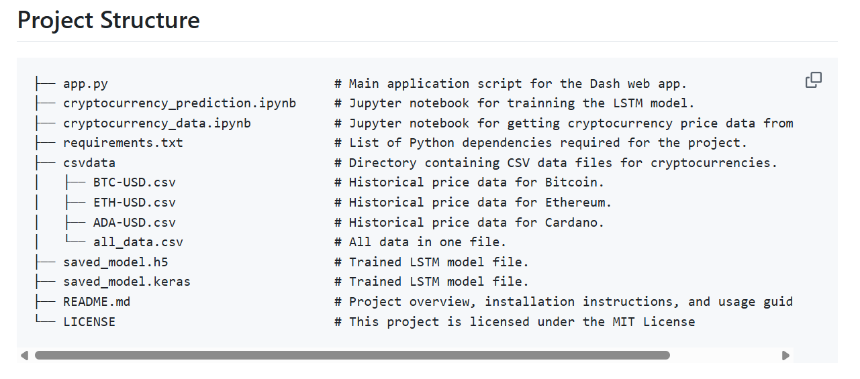Click comment 'Historical price data for Cardano'
The width and height of the screenshot is (860, 379).
pyautogui.click(x=469, y=223)
